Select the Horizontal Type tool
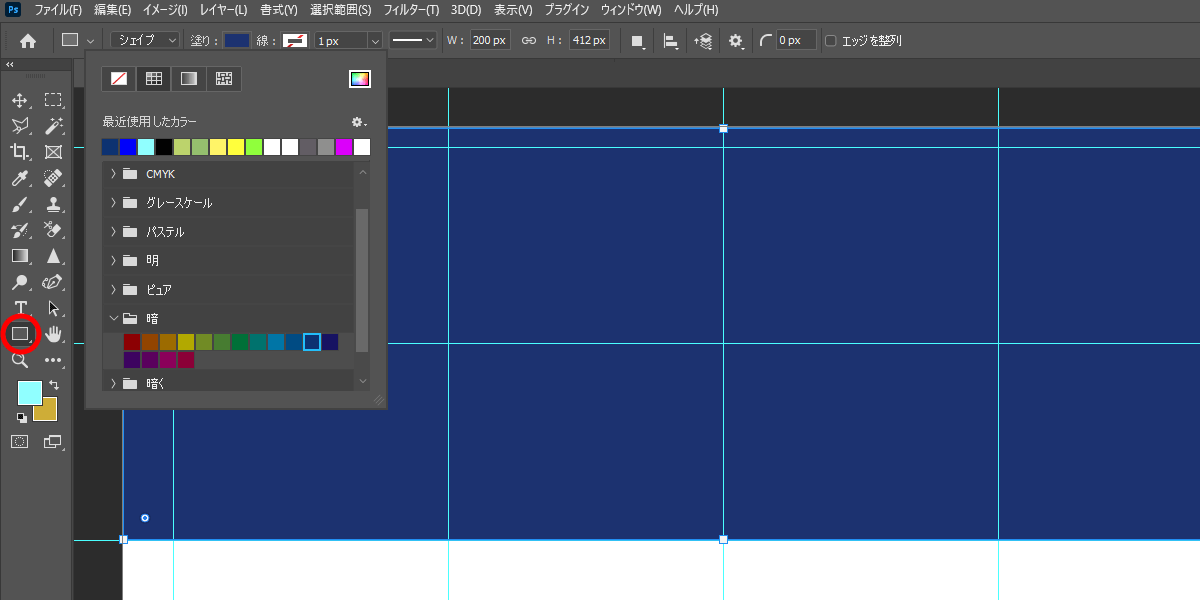The image size is (1200, 600). pos(20,308)
